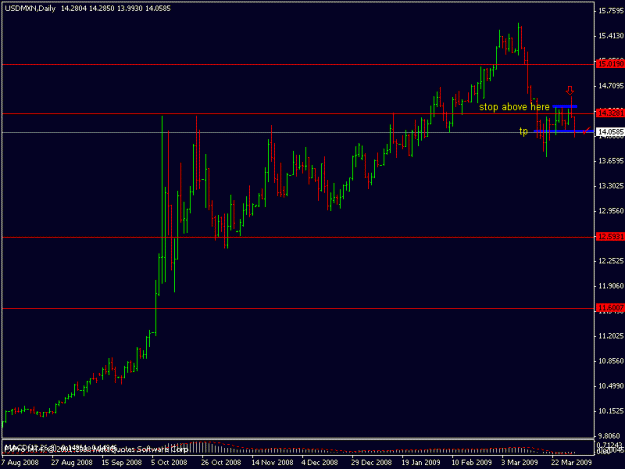Click the red check mark near tp line
Screen dimensions: 625x469
[x=587, y=130]
